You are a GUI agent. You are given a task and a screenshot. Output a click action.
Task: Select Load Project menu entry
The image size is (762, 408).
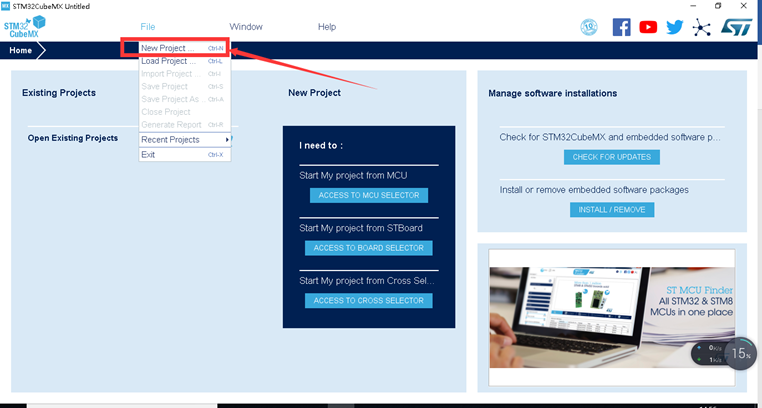point(185,61)
